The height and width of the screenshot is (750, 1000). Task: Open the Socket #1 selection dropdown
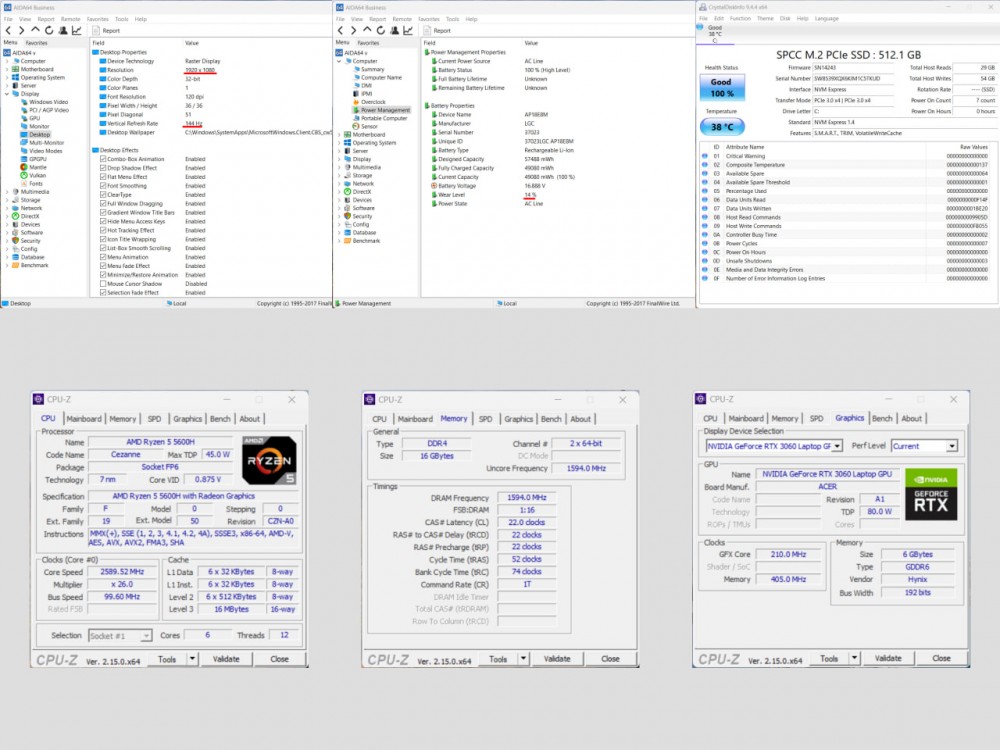click(x=119, y=635)
